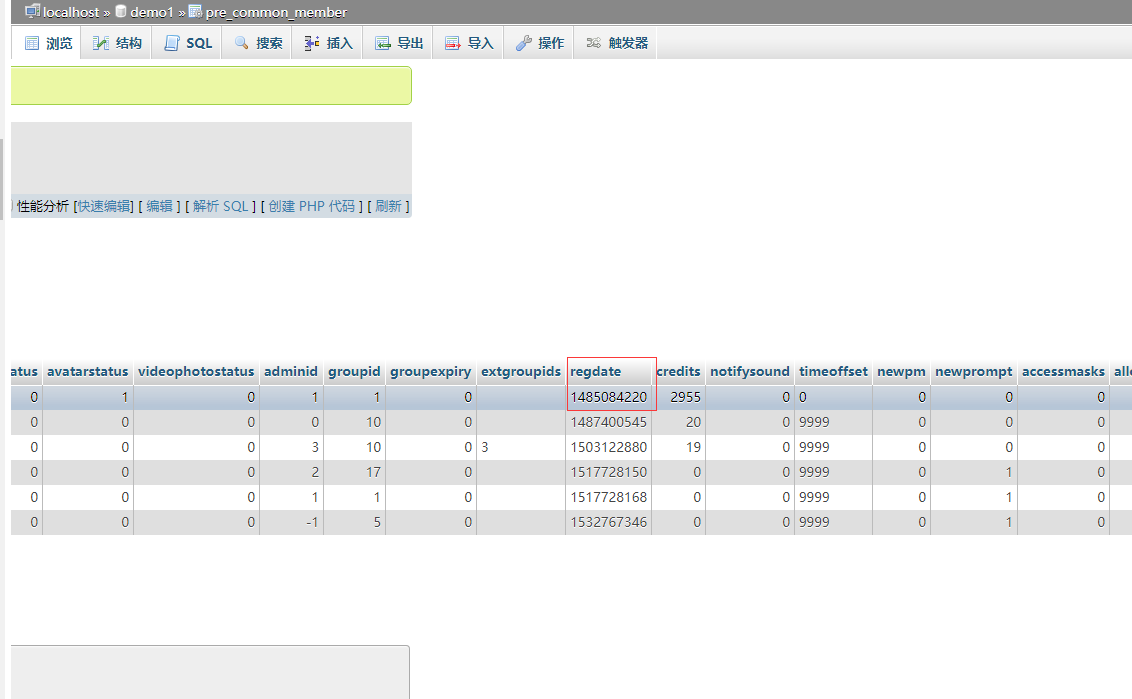Viewport: 1132px width, 699px height.
Task: Go to localhost server in breadcrumb
Action: pos(70,12)
